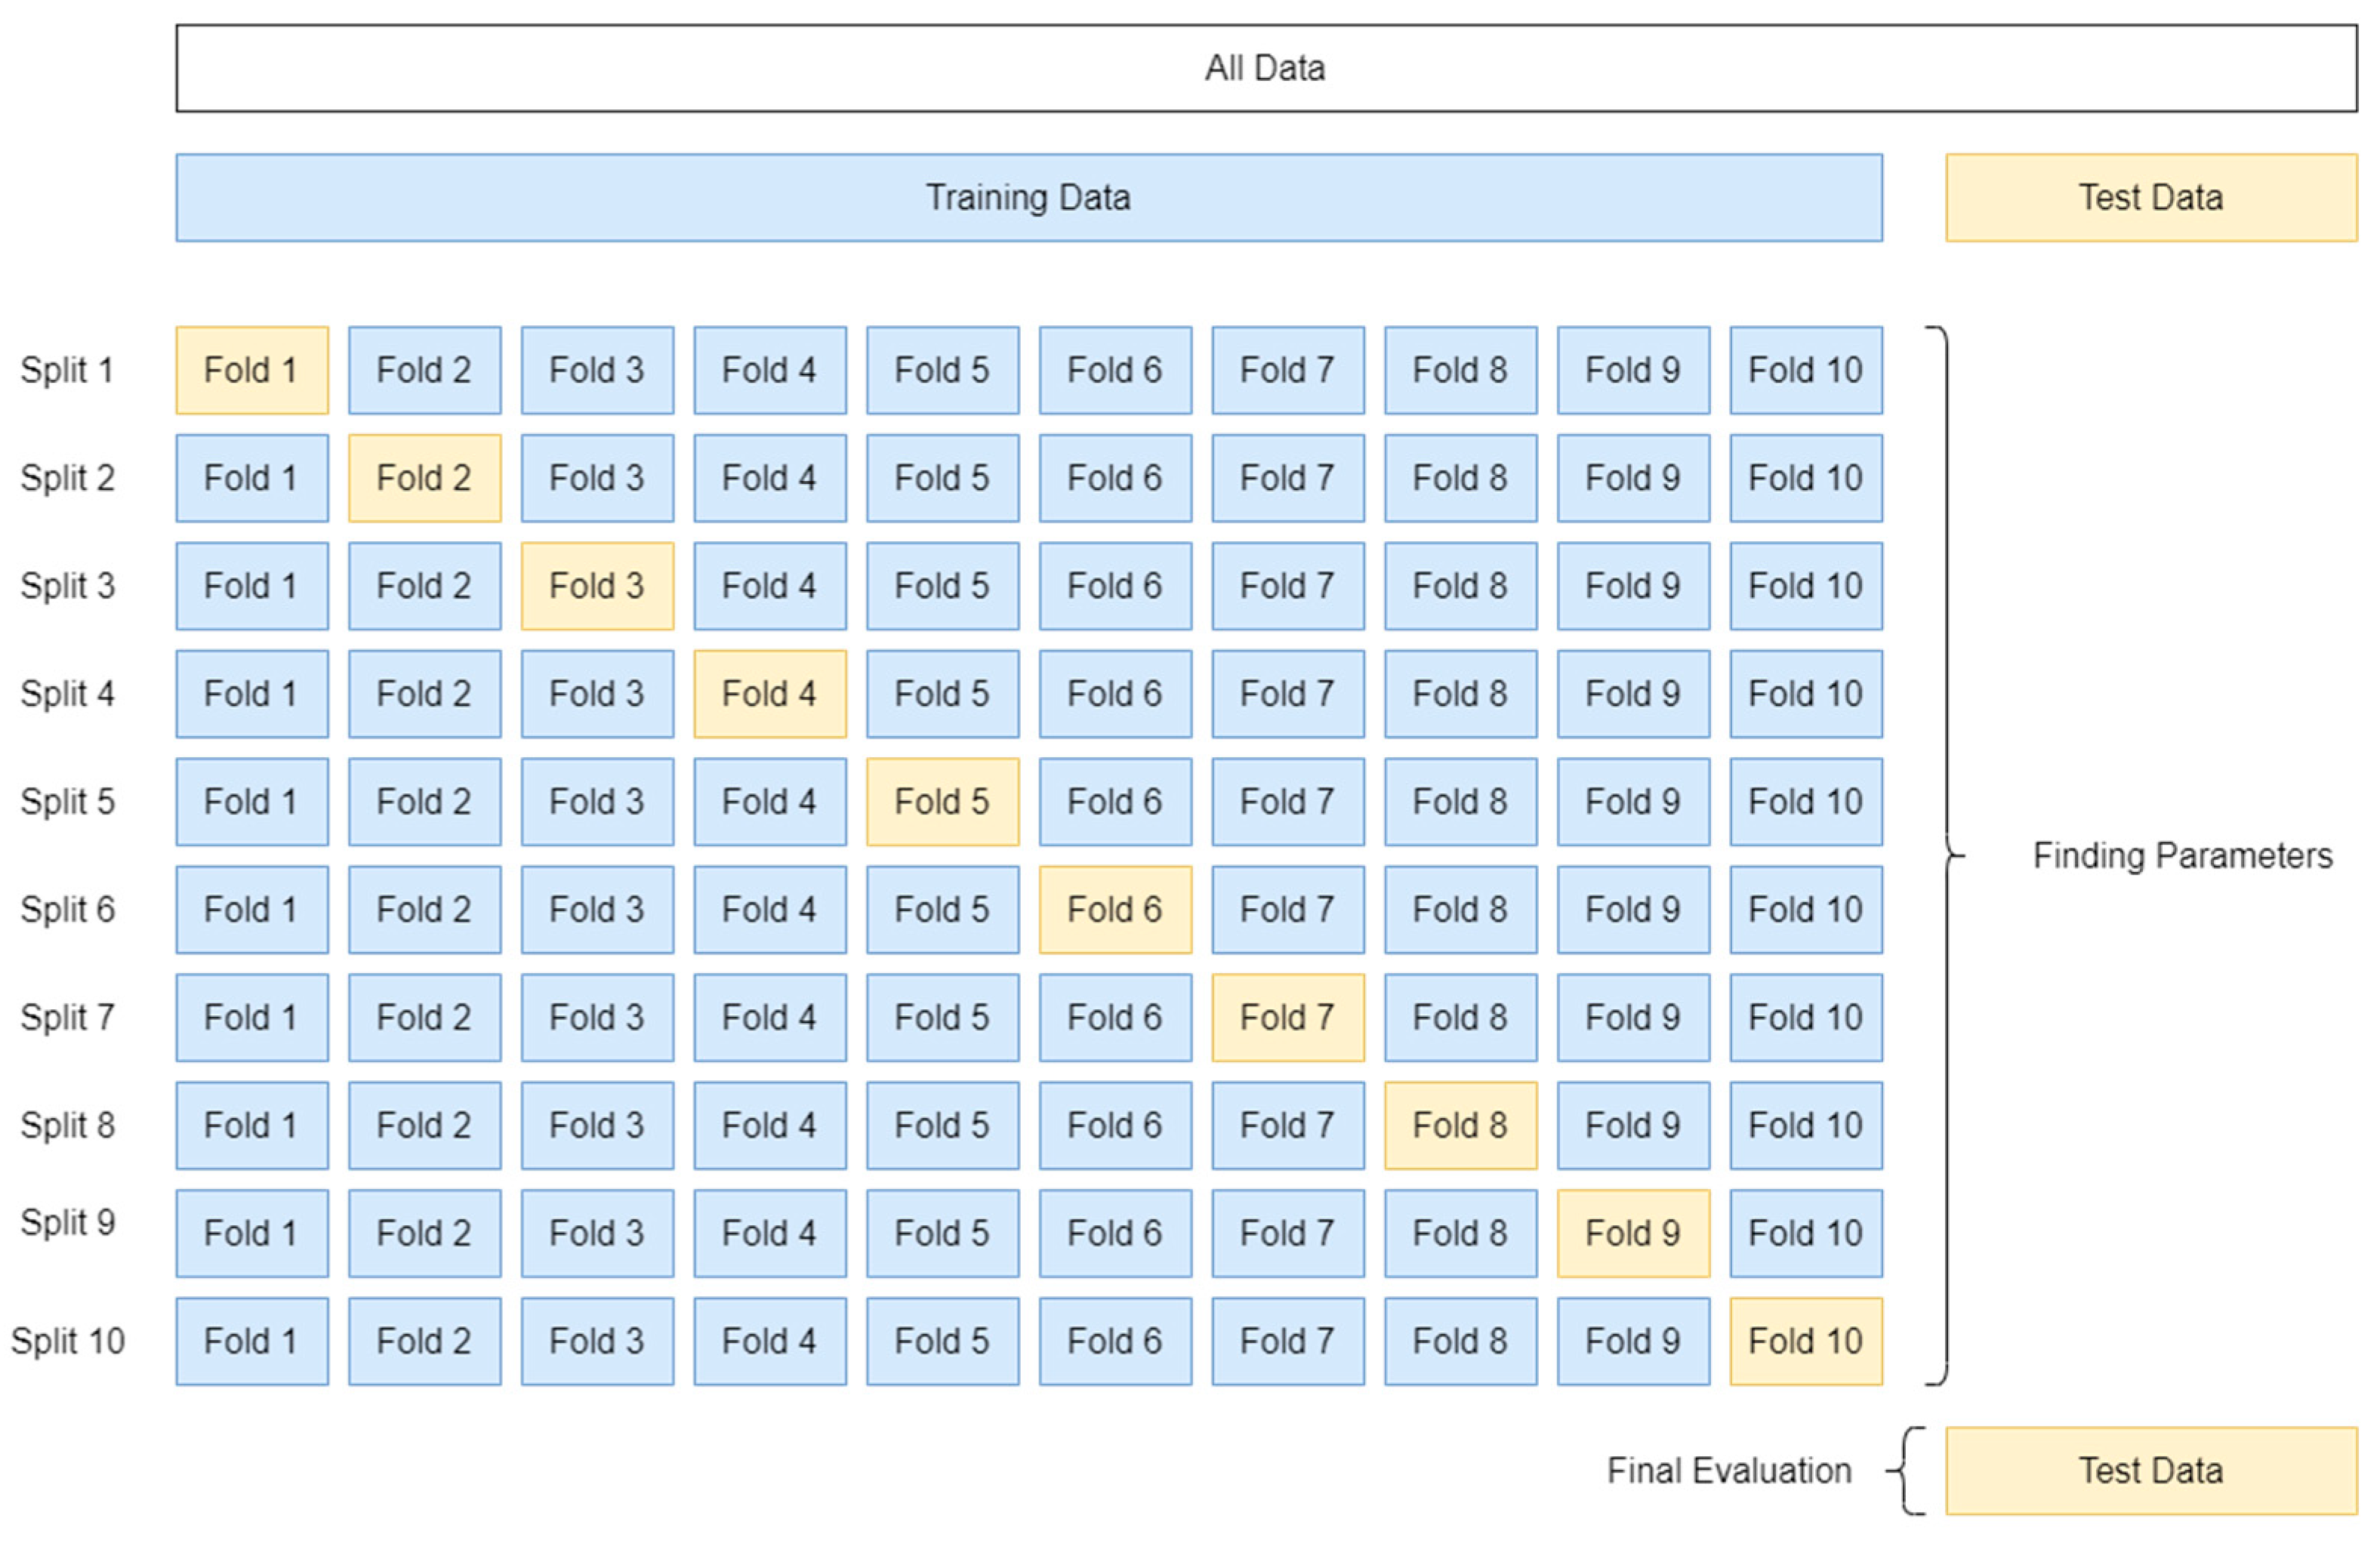Select the blue Training Data bar
The height and width of the screenshot is (1543, 2380).
[1028, 197]
